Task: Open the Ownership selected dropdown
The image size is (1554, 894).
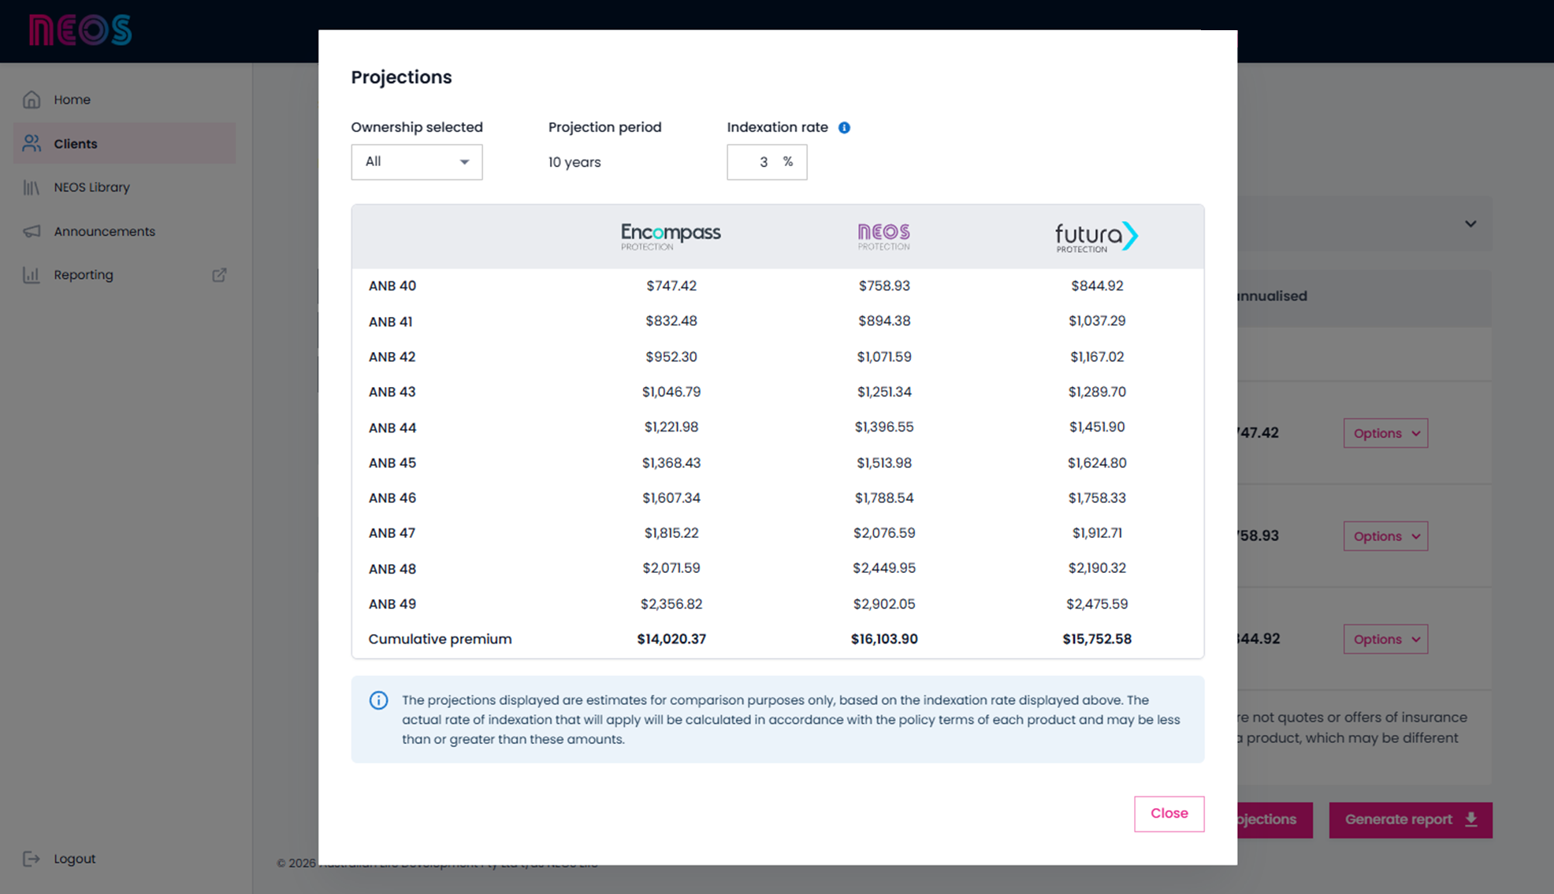Action: coord(416,162)
